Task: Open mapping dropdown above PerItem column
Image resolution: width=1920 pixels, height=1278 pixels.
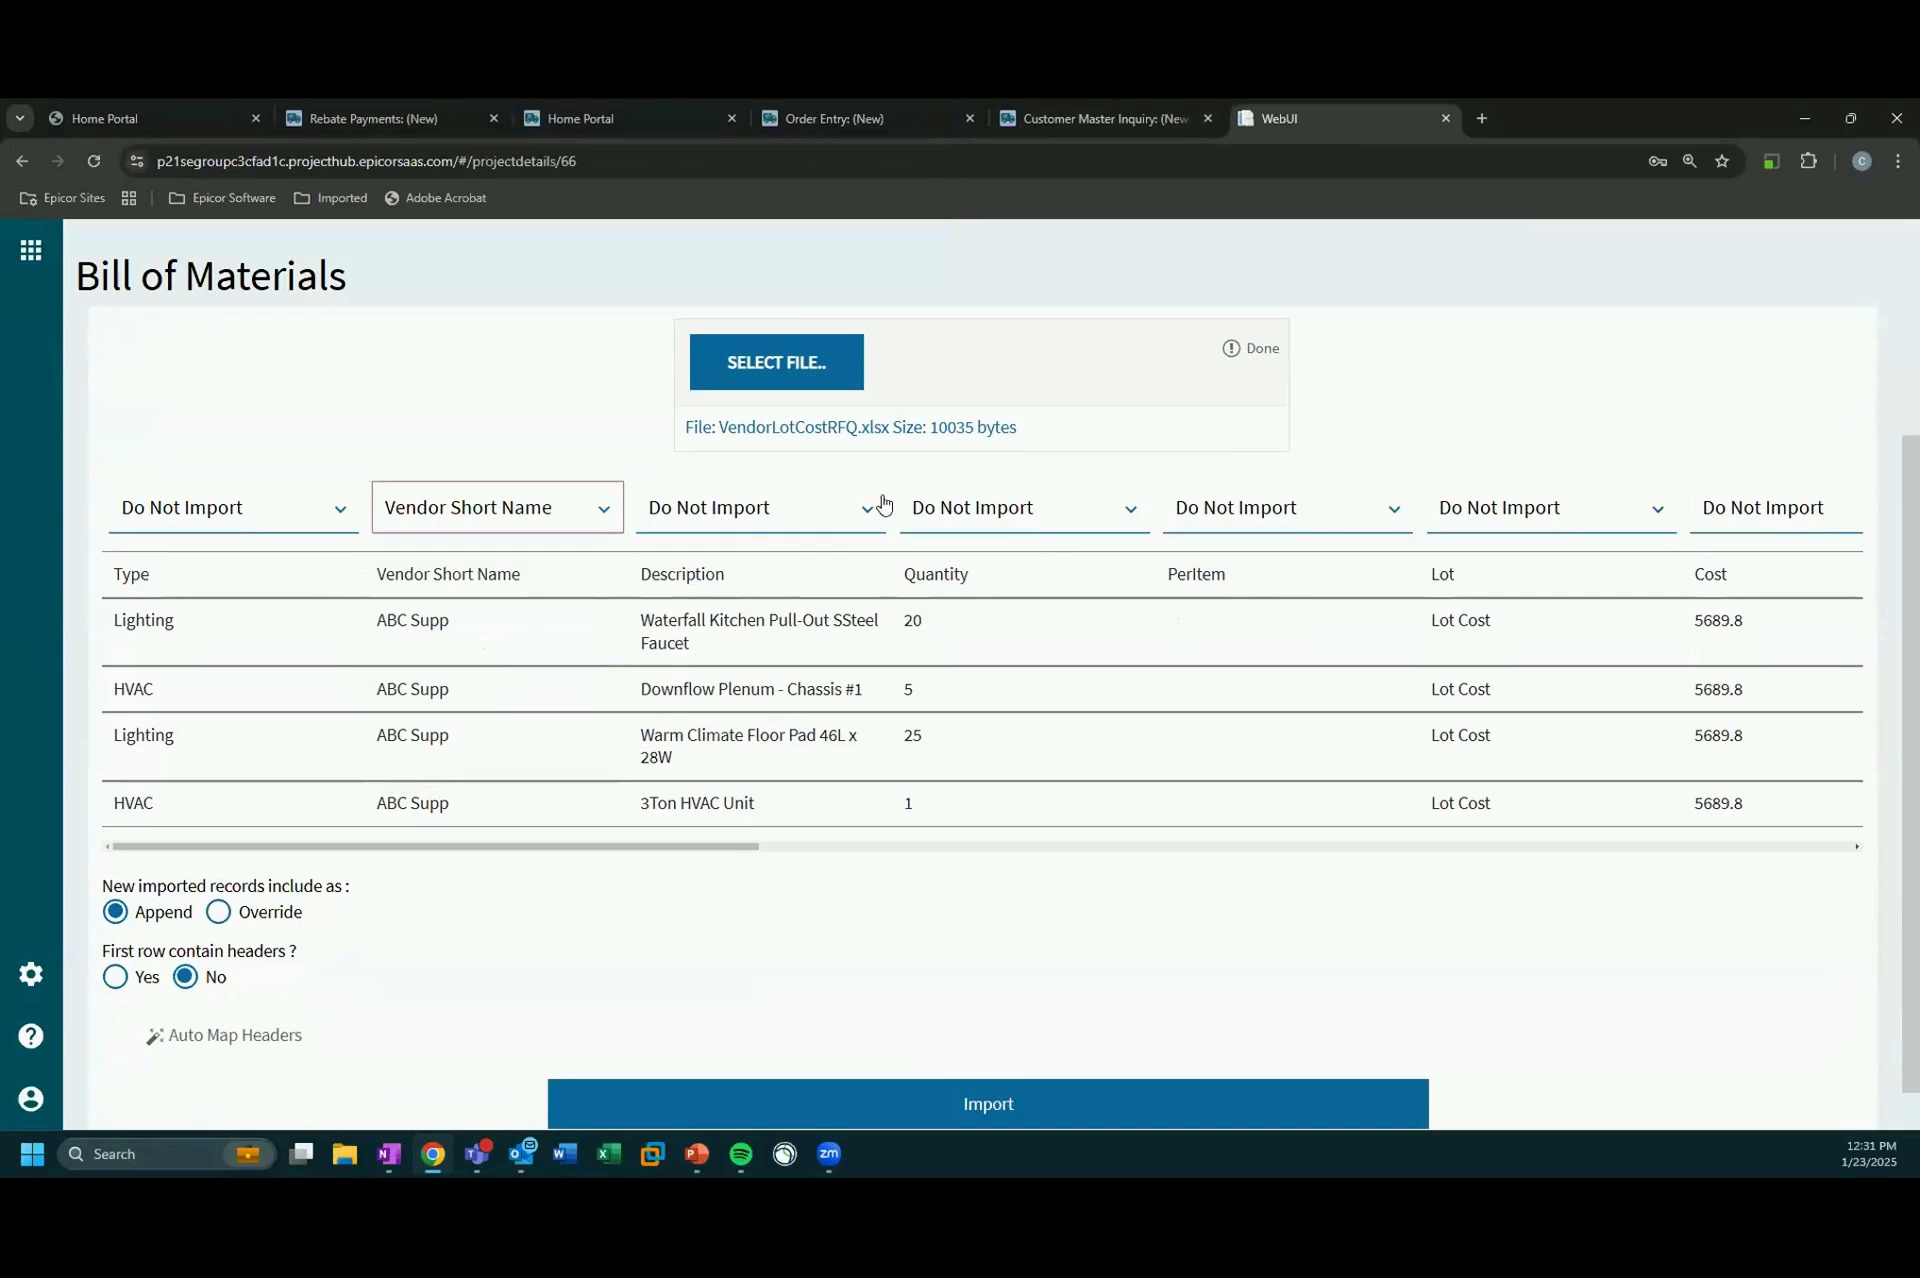Action: point(1288,508)
